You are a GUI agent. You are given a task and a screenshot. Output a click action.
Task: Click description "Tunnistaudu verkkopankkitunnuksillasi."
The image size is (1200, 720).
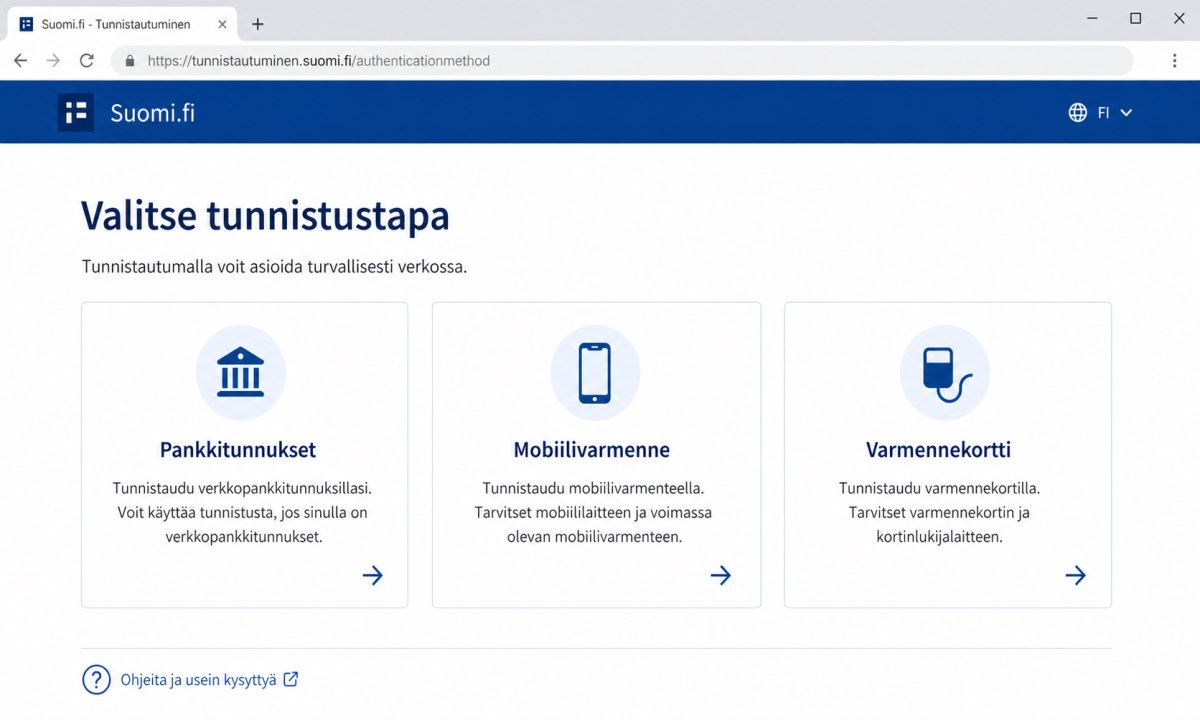point(243,489)
